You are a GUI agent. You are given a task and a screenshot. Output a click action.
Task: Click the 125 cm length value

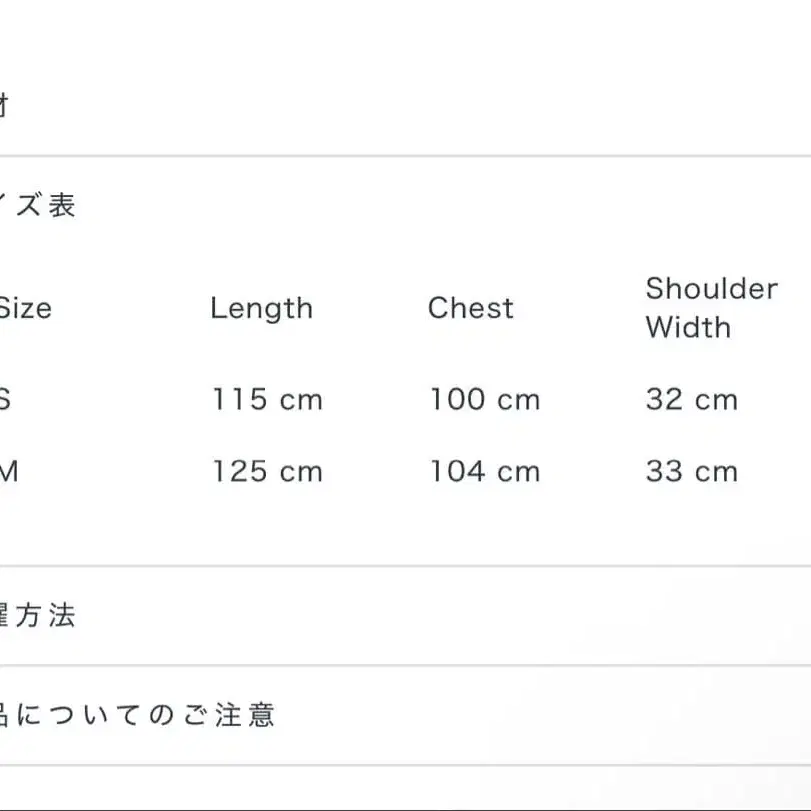tap(268, 471)
